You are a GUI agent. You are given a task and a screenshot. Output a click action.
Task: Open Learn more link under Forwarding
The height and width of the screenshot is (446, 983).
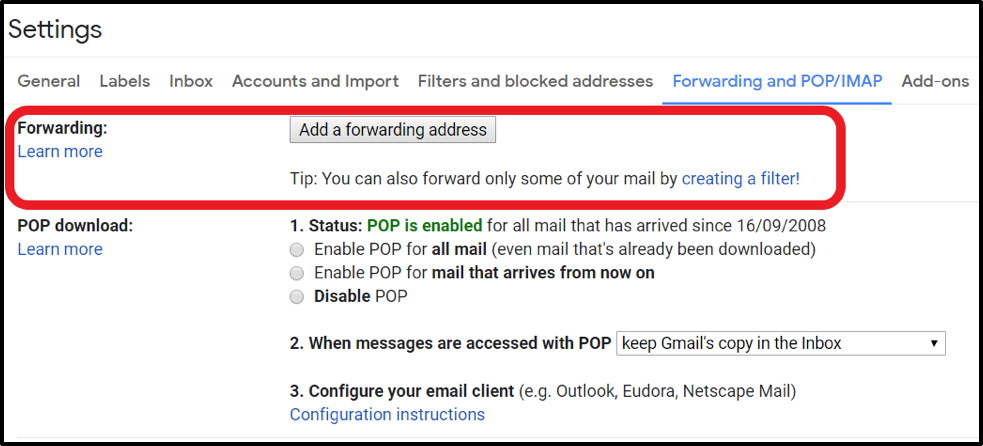[60, 152]
